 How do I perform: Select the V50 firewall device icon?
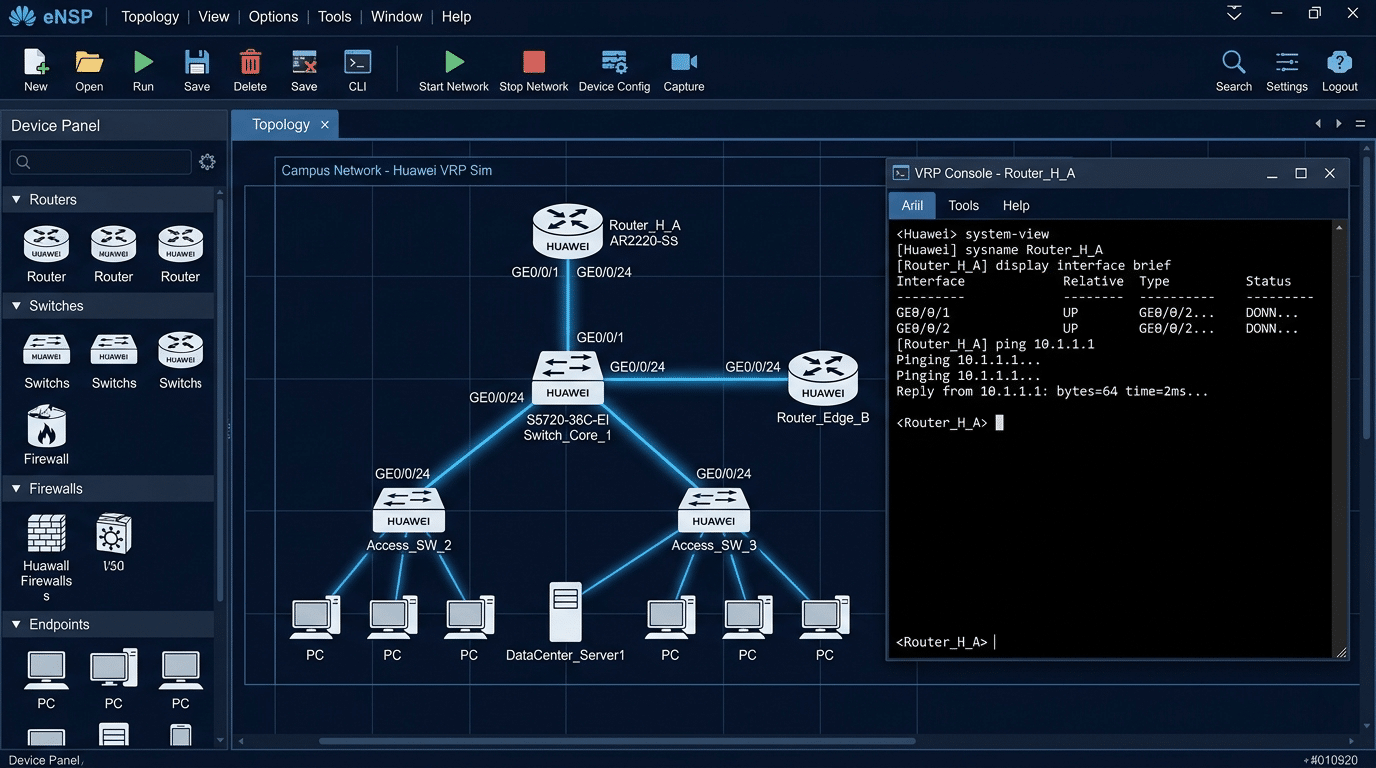pos(113,534)
